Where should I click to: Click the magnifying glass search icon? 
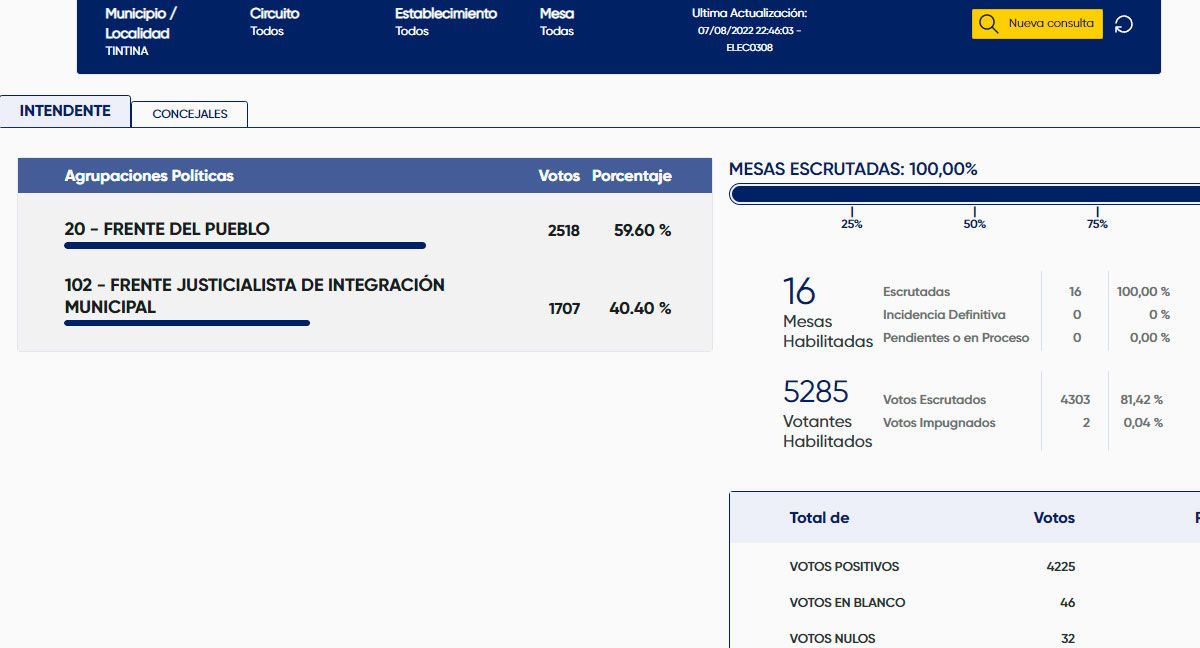tap(989, 24)
